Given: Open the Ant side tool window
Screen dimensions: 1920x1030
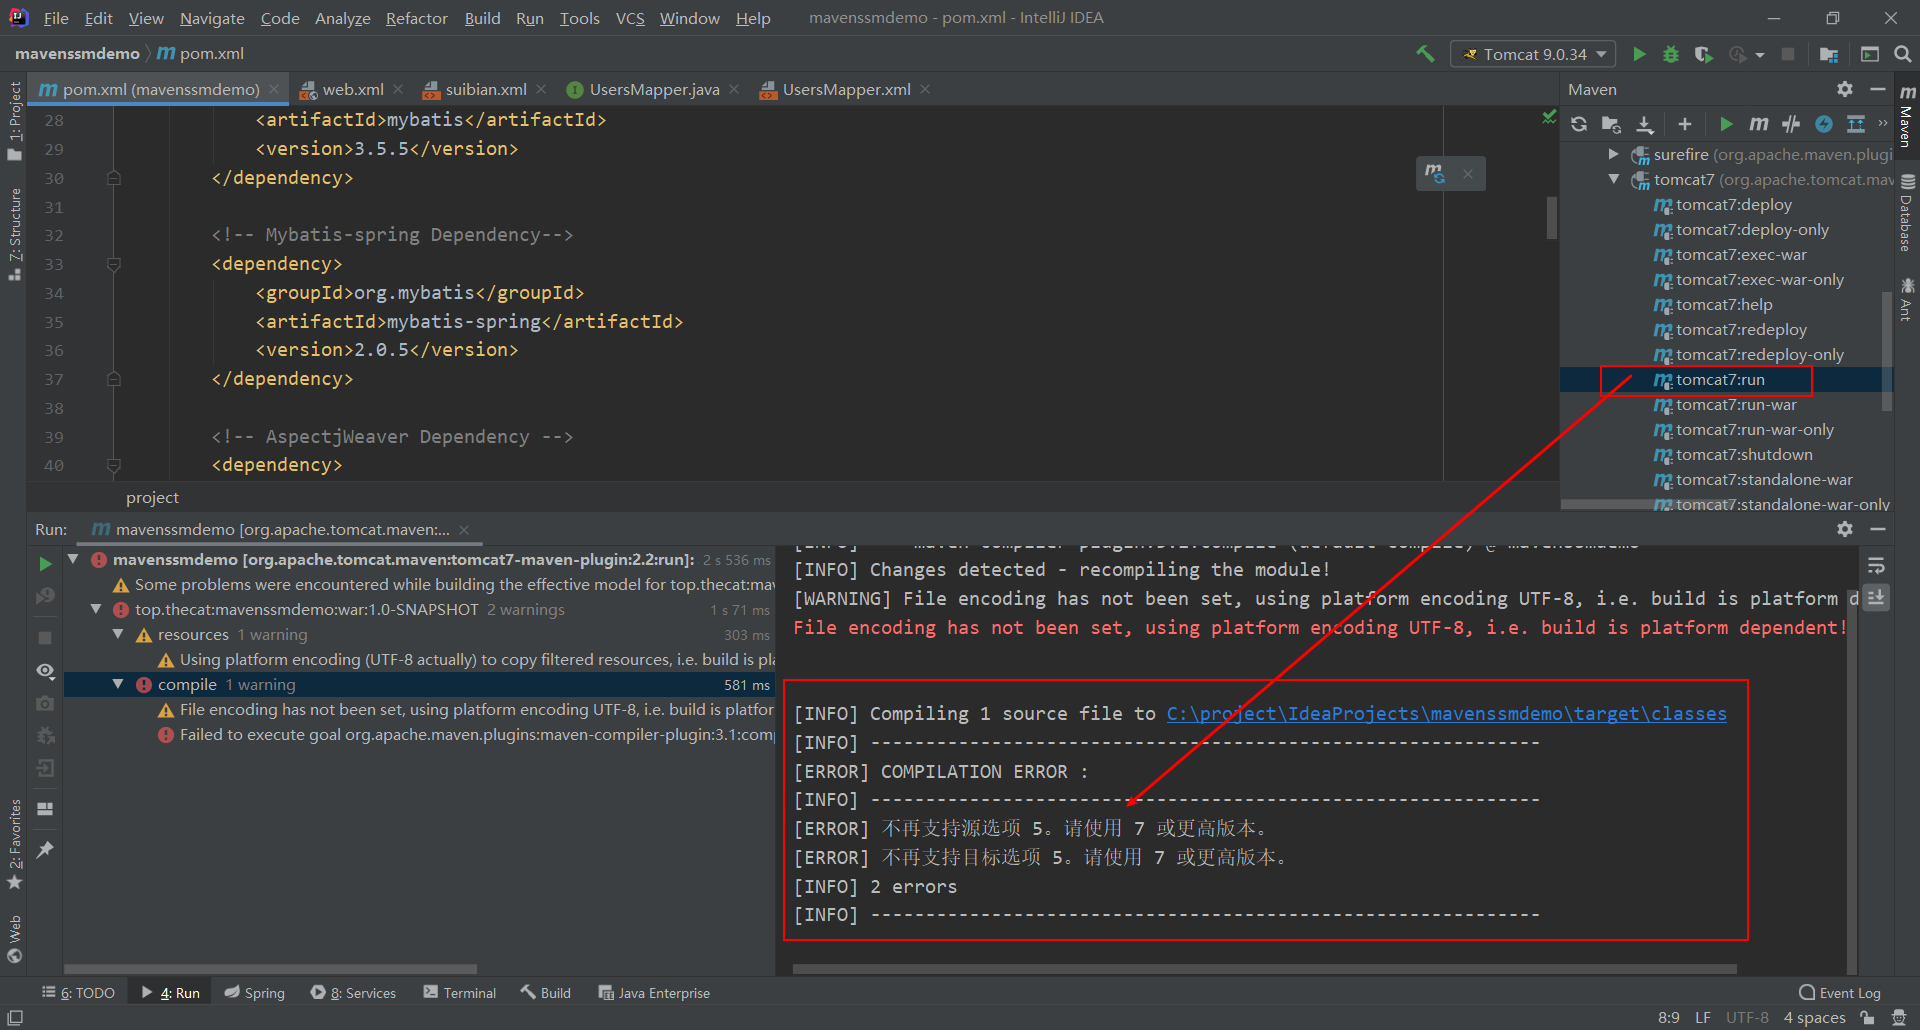Looking at the screenshot, I should pyautogui.click(x=1907, y=300).
